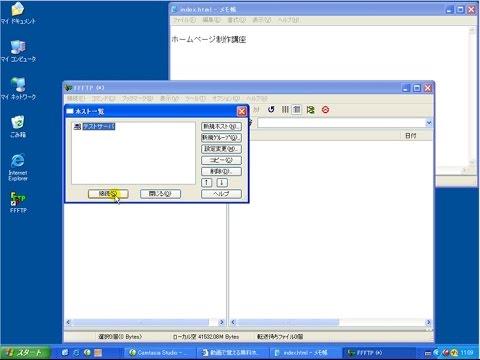480x360 pixels.
Task: Open ブックマーク menu in FFFTP
Action: (137, 99)
